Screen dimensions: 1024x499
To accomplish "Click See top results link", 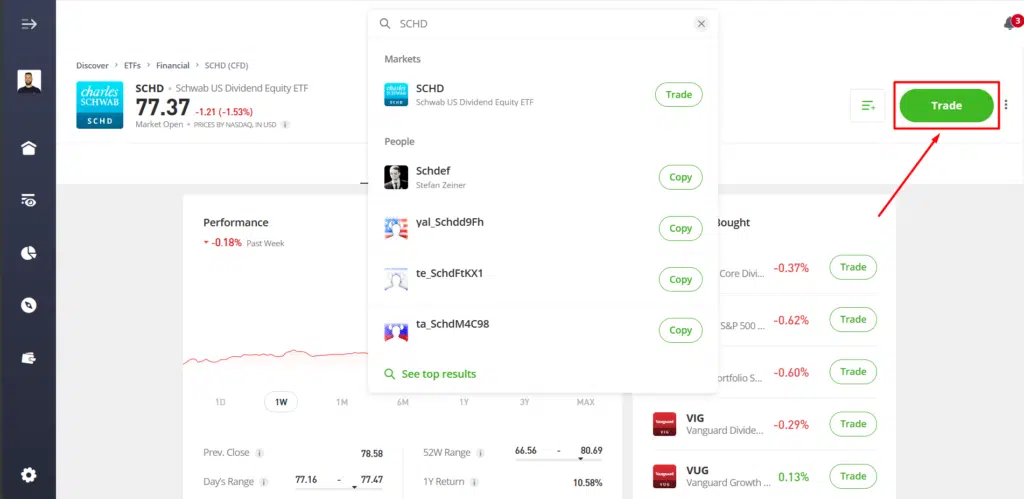I will click(x=438, y=374).
